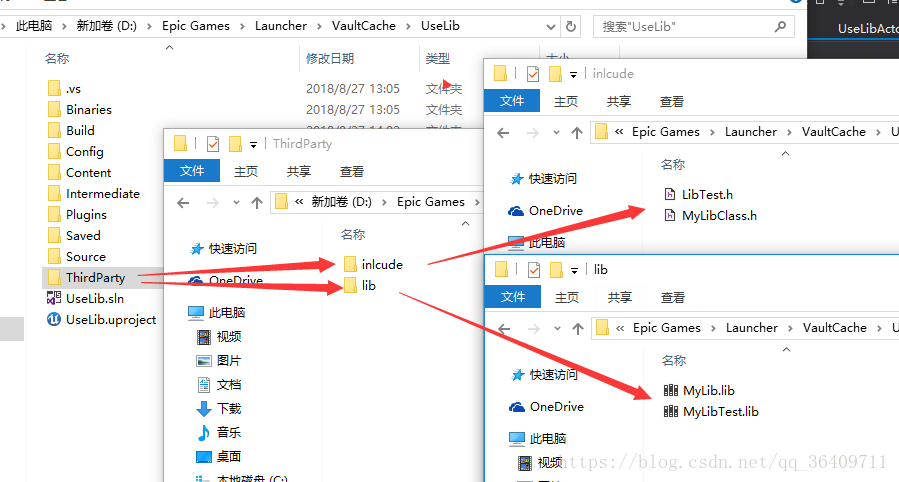
Task: Open quick access toolbar dropdown in inlcude window
Action: point(573,75)
